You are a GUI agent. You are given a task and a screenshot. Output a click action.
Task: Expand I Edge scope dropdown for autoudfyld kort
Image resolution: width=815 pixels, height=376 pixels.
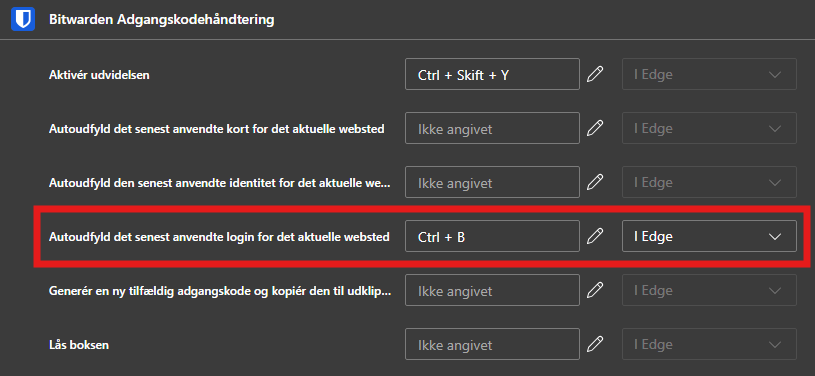tap(709, 128)
